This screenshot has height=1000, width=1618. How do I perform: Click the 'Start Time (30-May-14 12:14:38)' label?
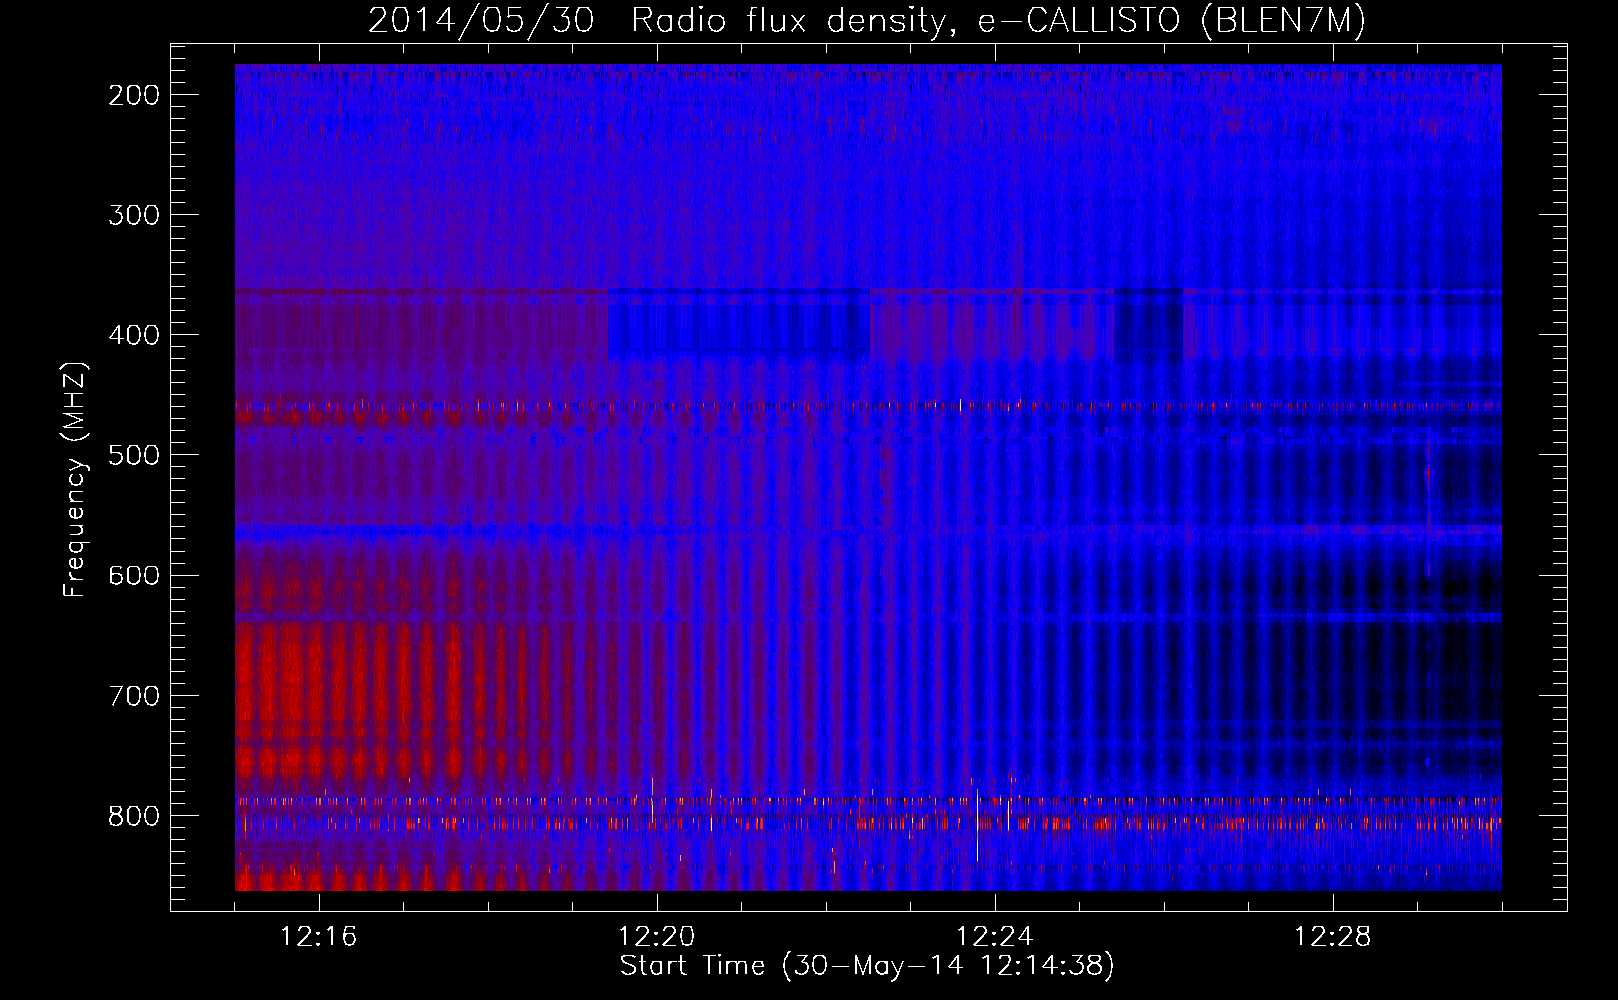(x=867, y=966)
